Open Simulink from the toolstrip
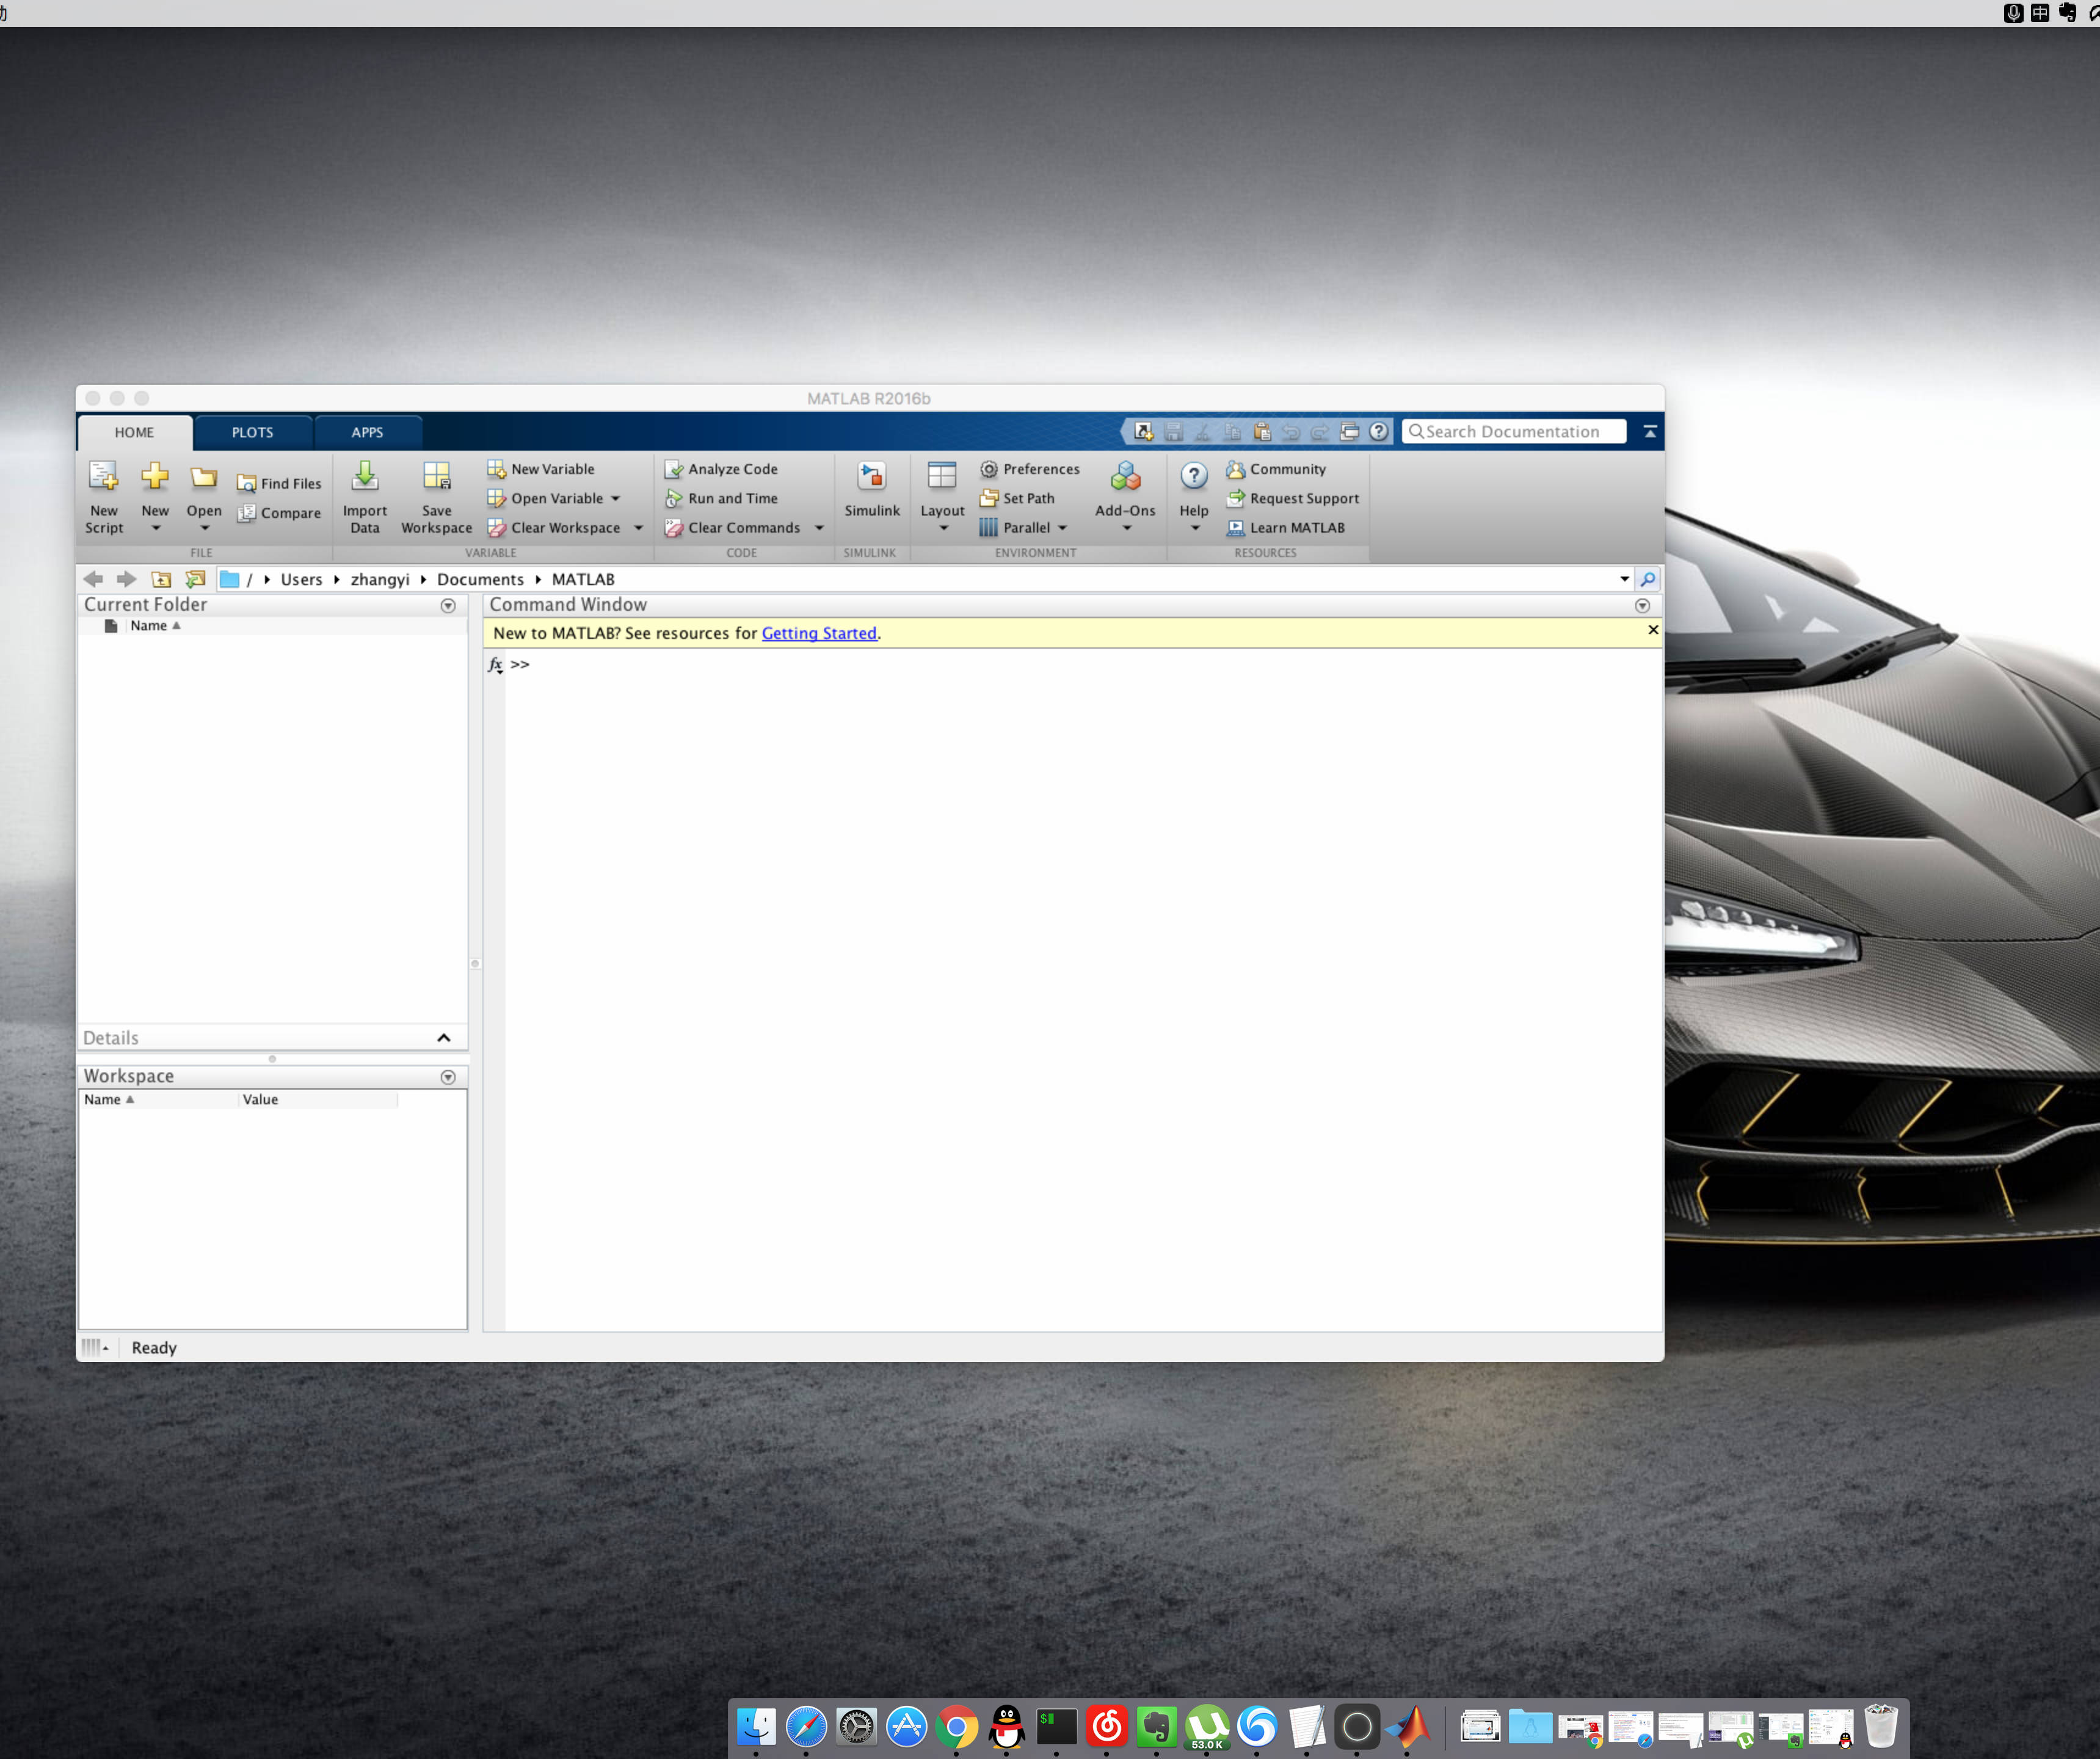 (871, 477)
